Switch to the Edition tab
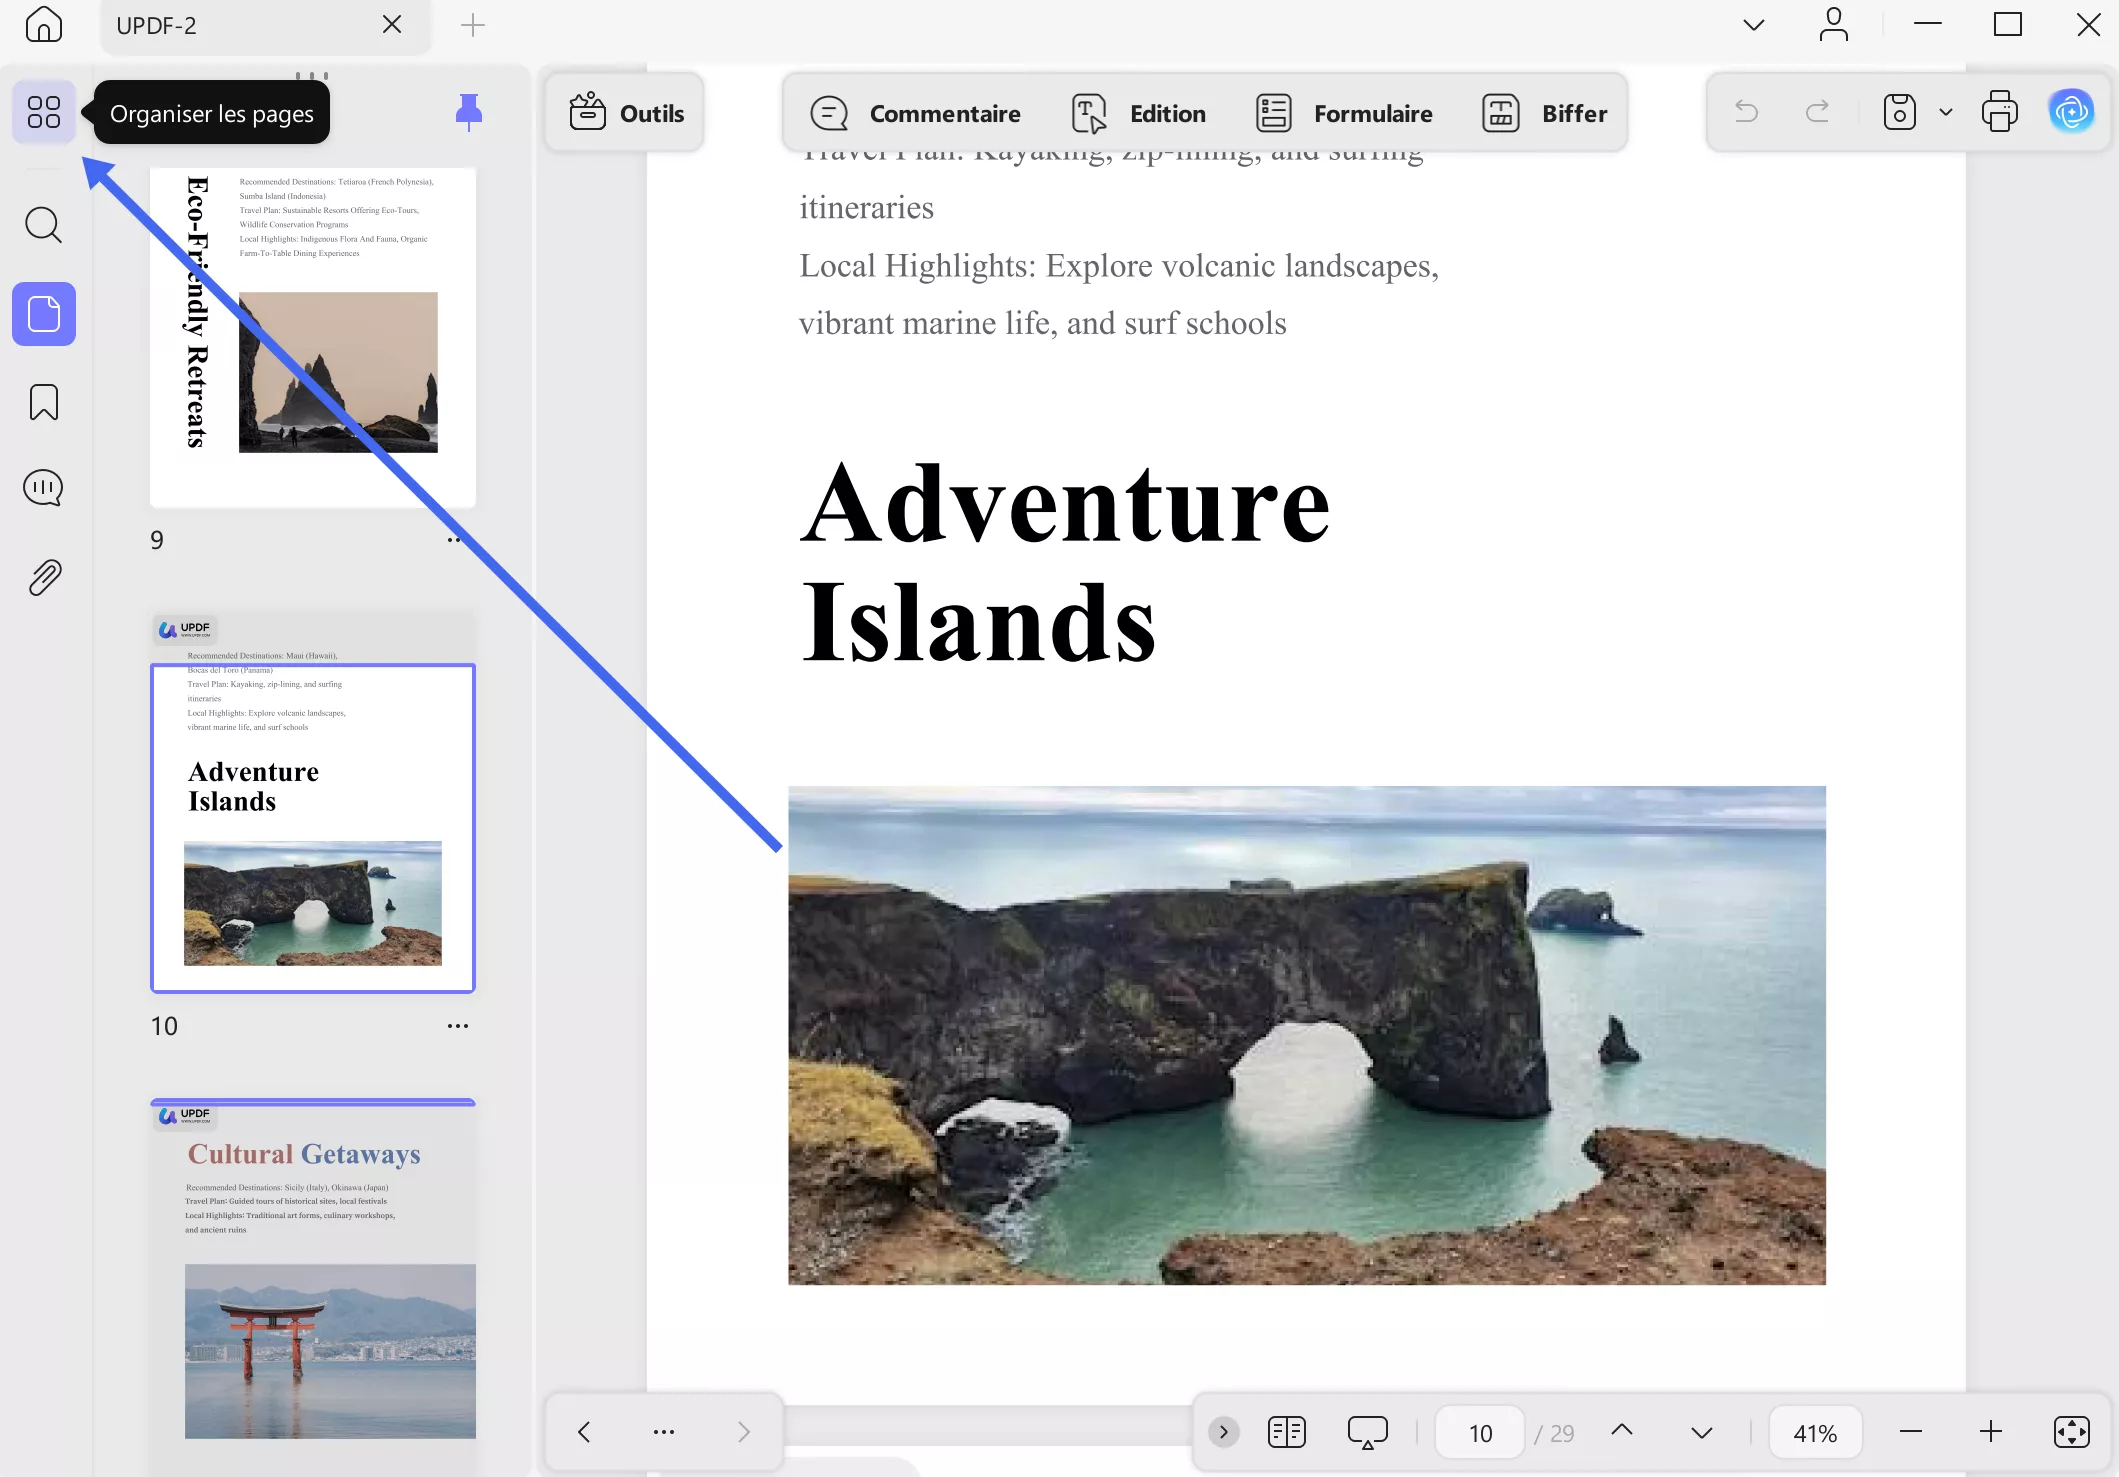The width and height of the screenshot is (2119, 1477). pyautogui.click(x=1139, y=113)
